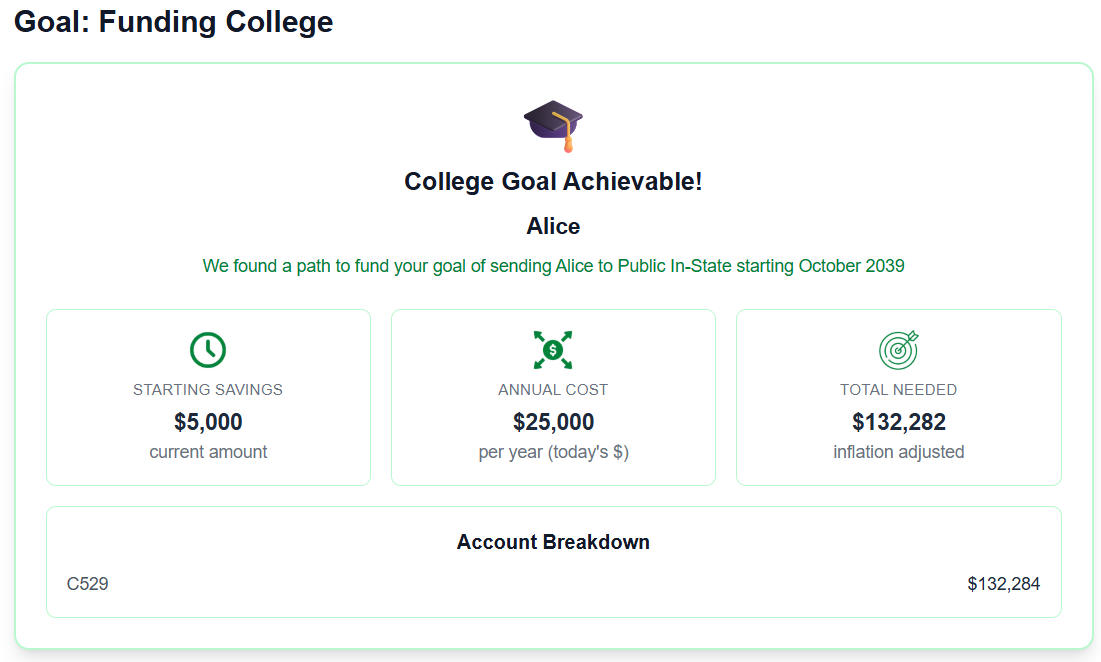Click the ANNUAL COST label
This screenshot has height=662, width=1101.
(x=553, y=390)
